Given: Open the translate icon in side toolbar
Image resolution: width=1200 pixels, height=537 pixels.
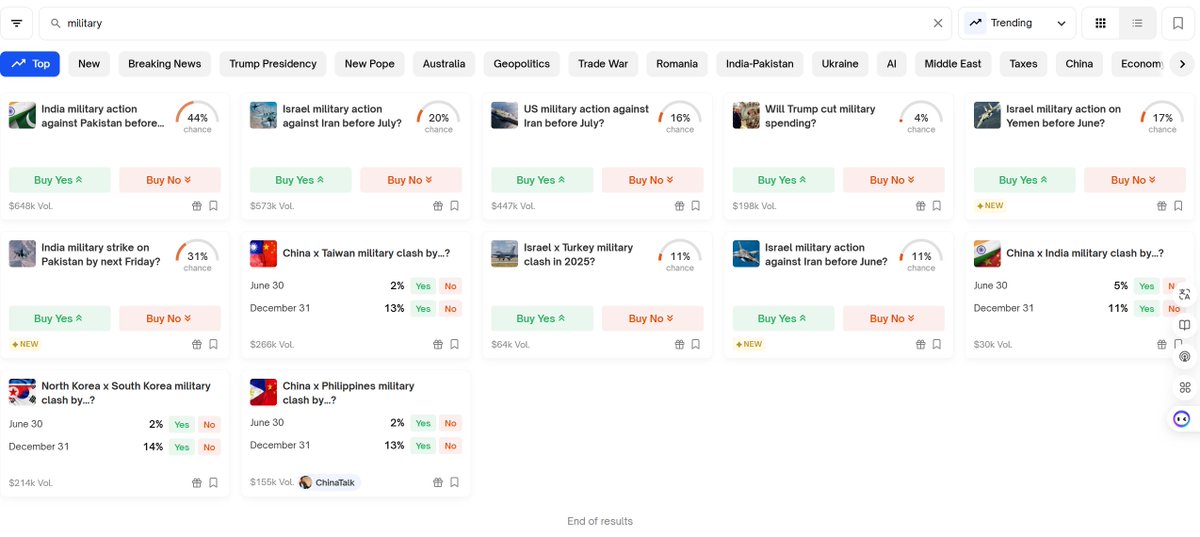Looking at the screenshot, I should (x=1184, y=294).
